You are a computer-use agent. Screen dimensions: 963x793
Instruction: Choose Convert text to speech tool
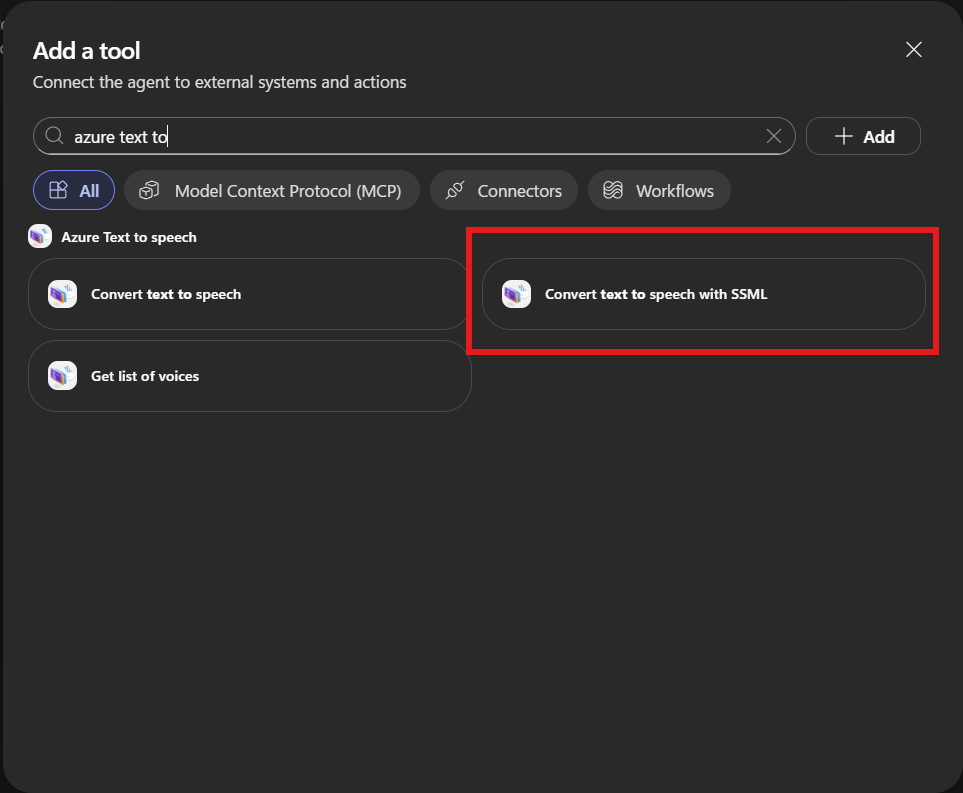pos(249,294)
